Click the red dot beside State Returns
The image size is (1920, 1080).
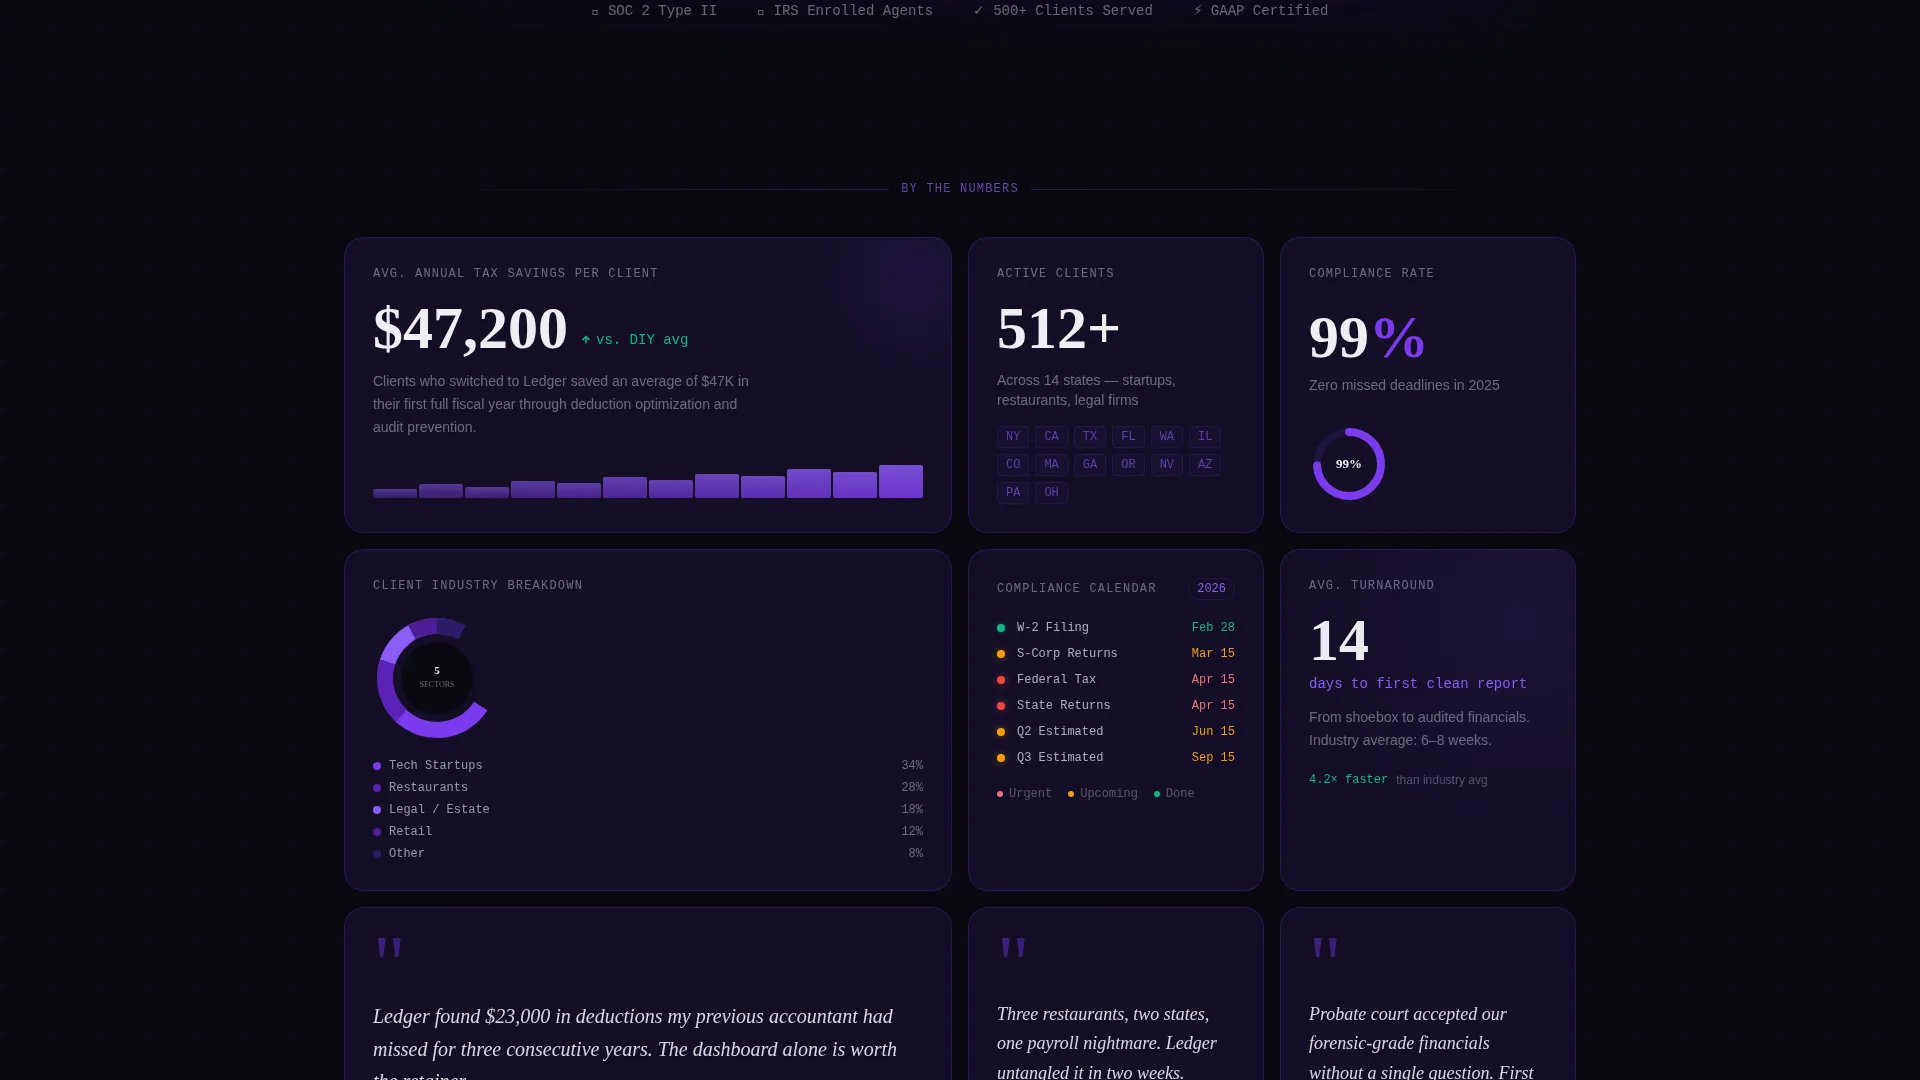click(x=1001, y=706)
